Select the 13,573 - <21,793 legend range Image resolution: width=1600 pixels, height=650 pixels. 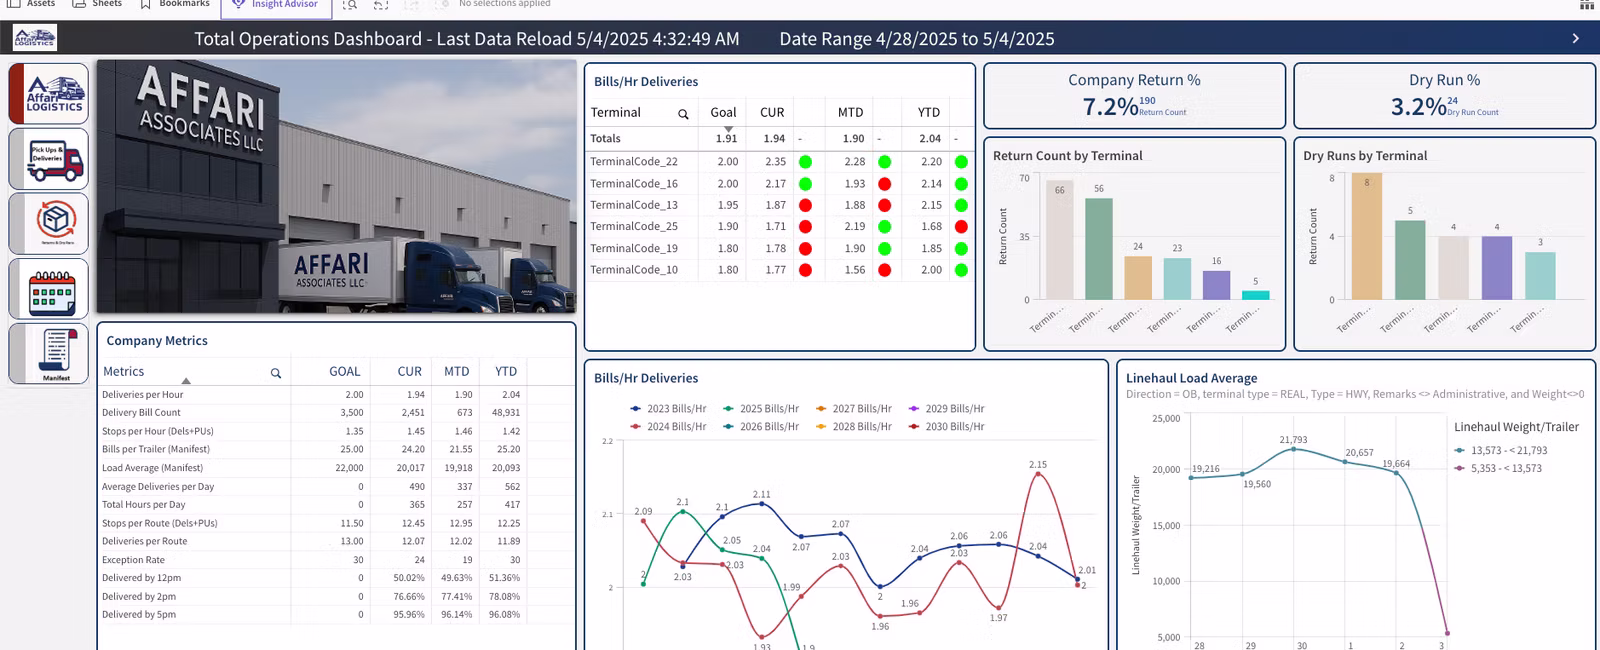point(1501,451)
